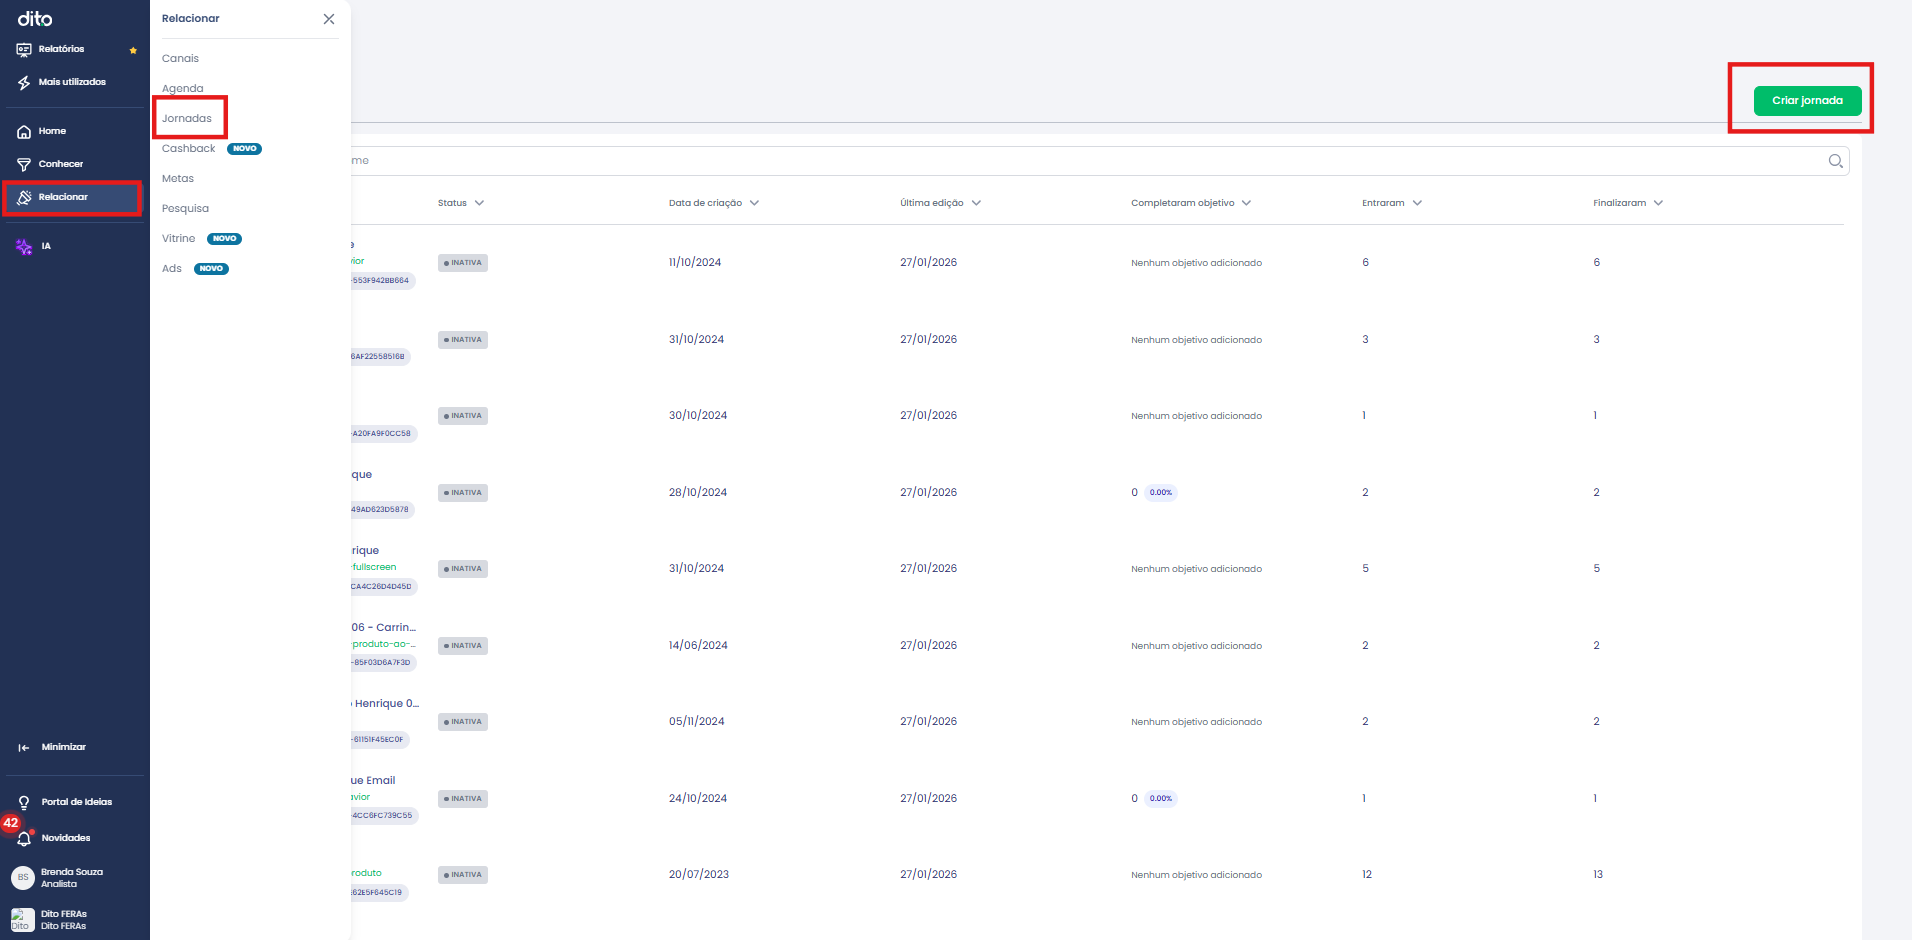This screenshot has width=1912, height=940.
Task: Open Agenda in Relacionar menu
Action: click(182, 89)
